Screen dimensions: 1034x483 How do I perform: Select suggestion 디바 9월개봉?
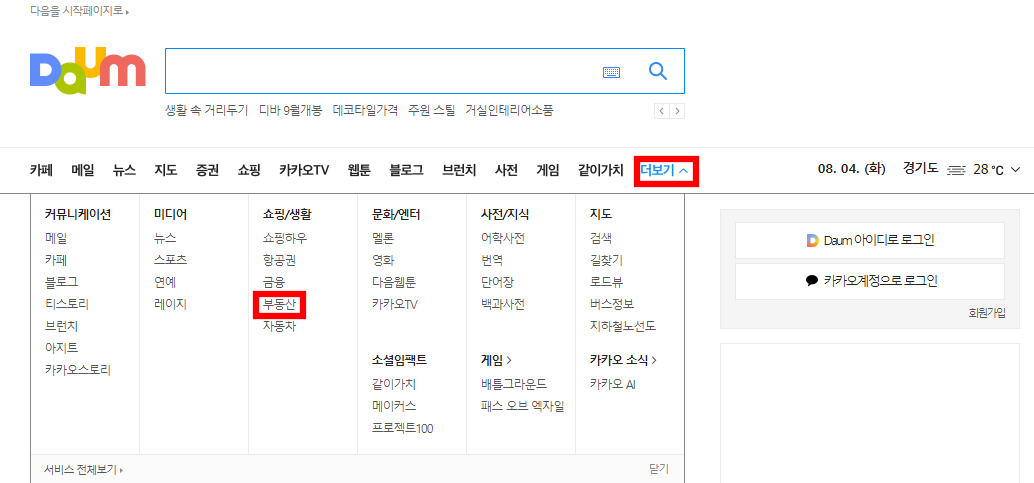pos(291,111)
